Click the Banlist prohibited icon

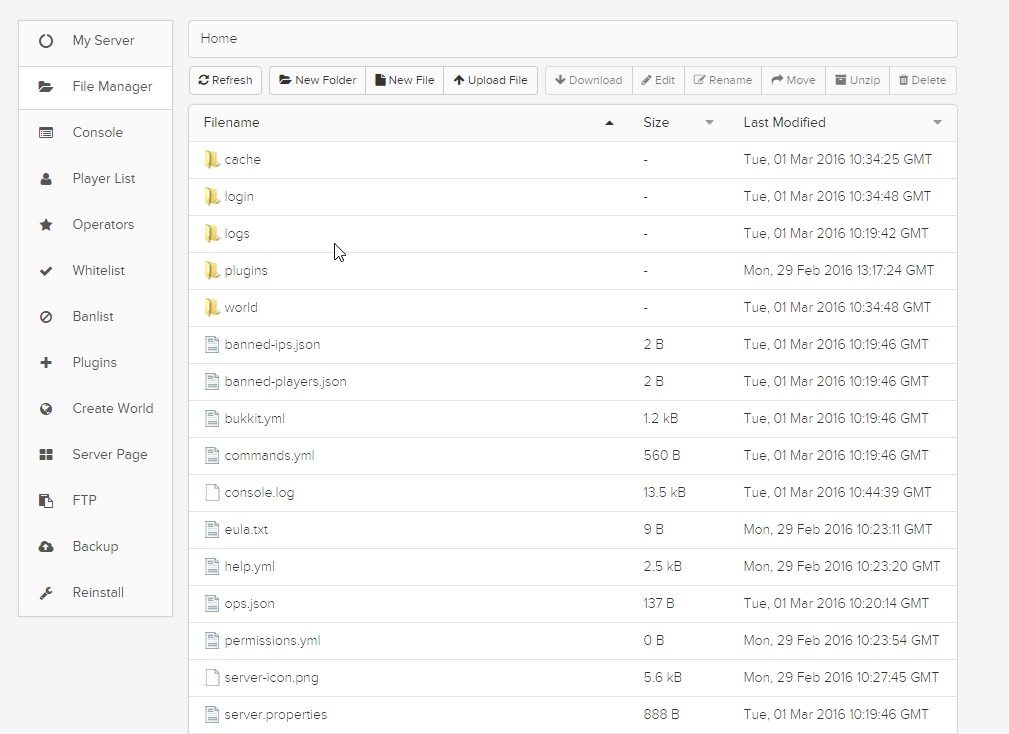click(x=46, y=317)
